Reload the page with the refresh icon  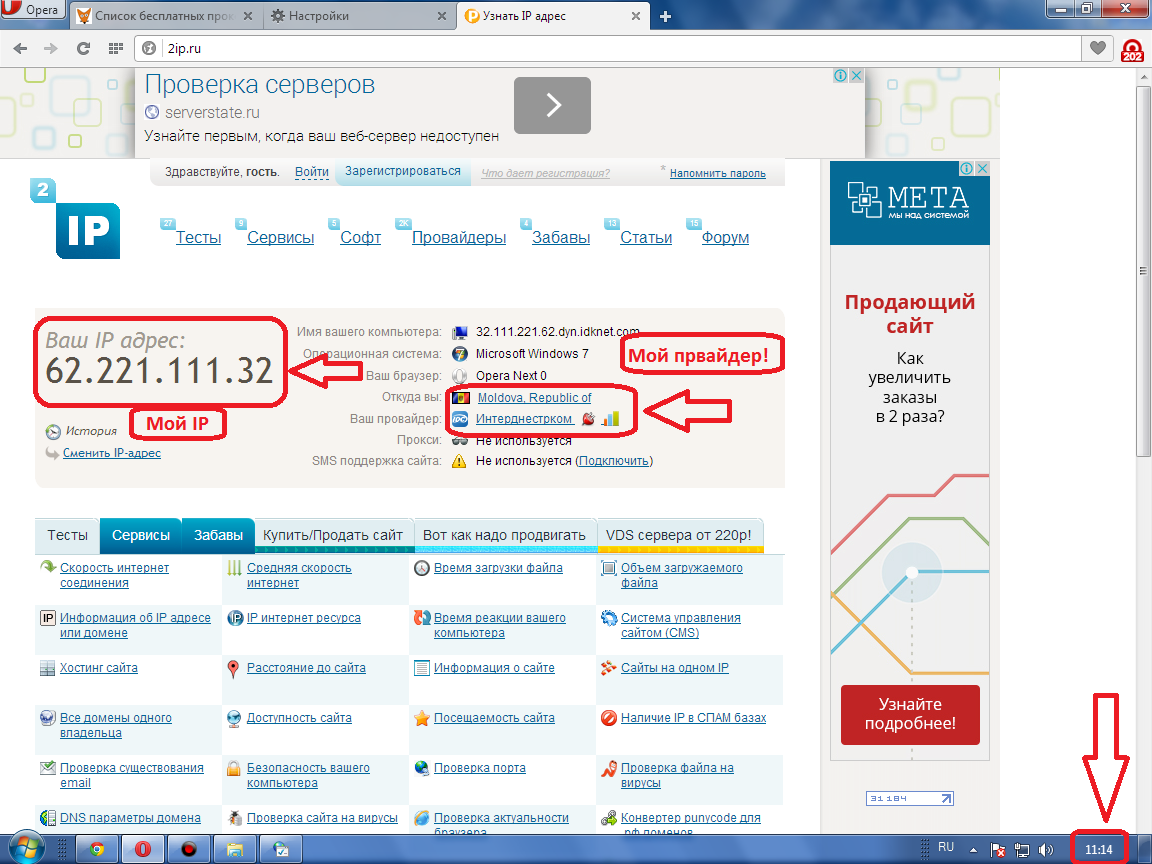83,48
